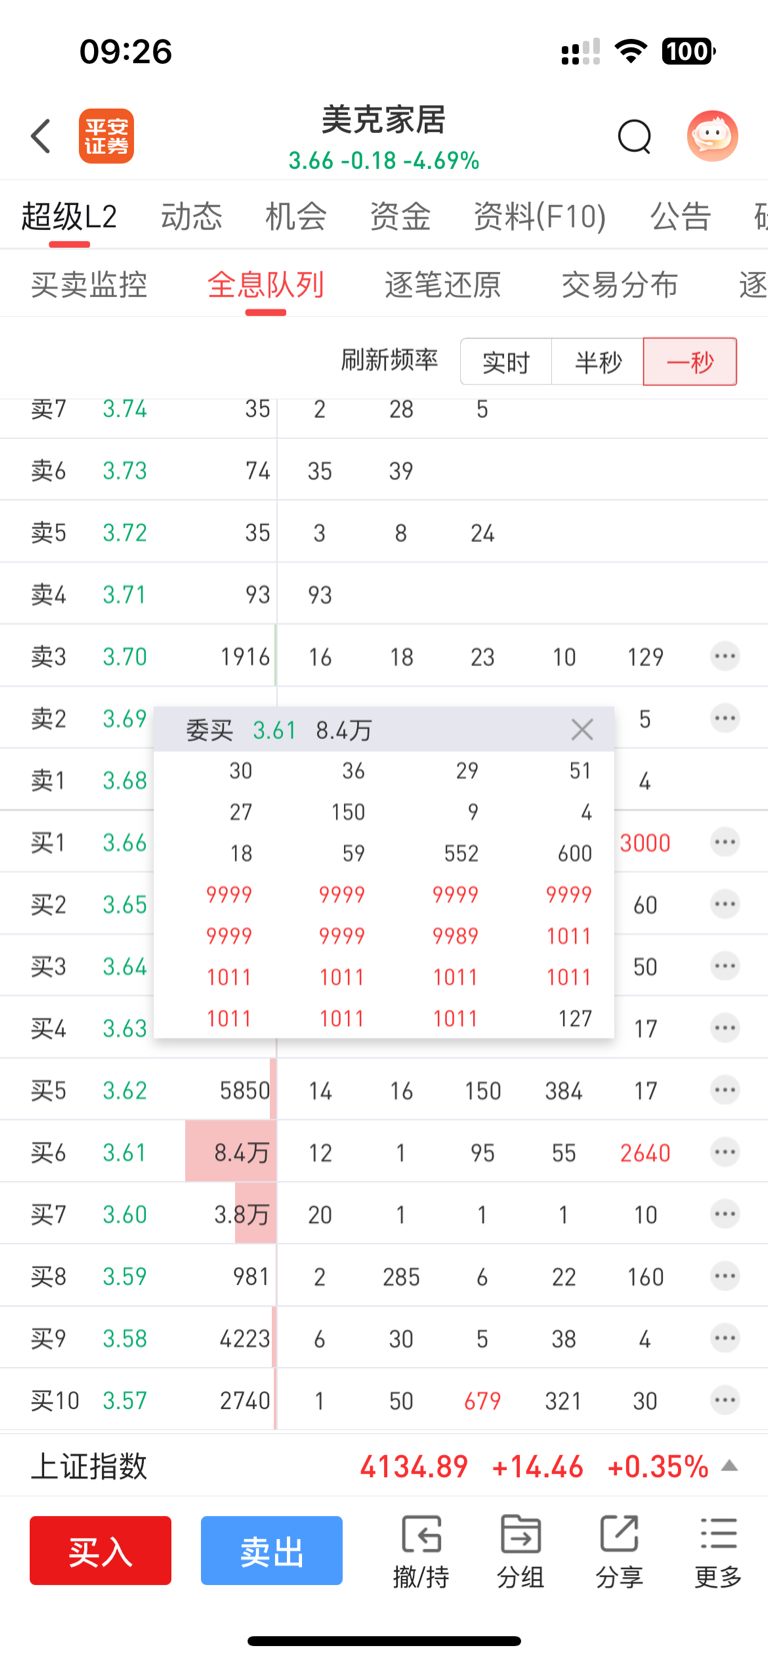Switch to the 资金 tab
Screen dimensions: 768x1663
click(400, 216)
